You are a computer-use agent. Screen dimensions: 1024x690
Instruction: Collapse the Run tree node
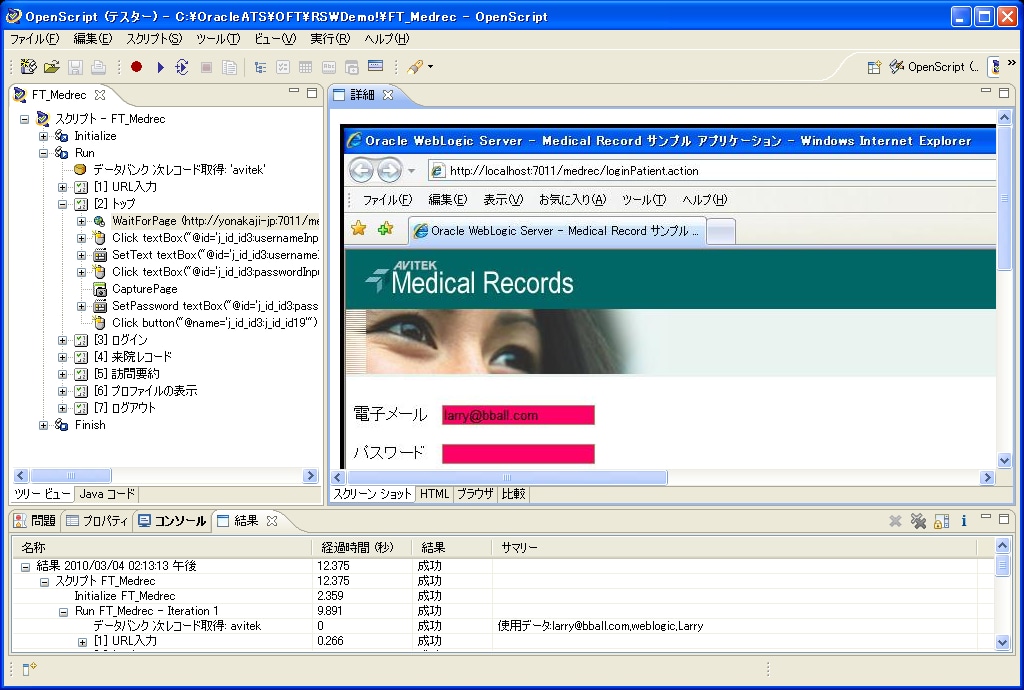43,153
